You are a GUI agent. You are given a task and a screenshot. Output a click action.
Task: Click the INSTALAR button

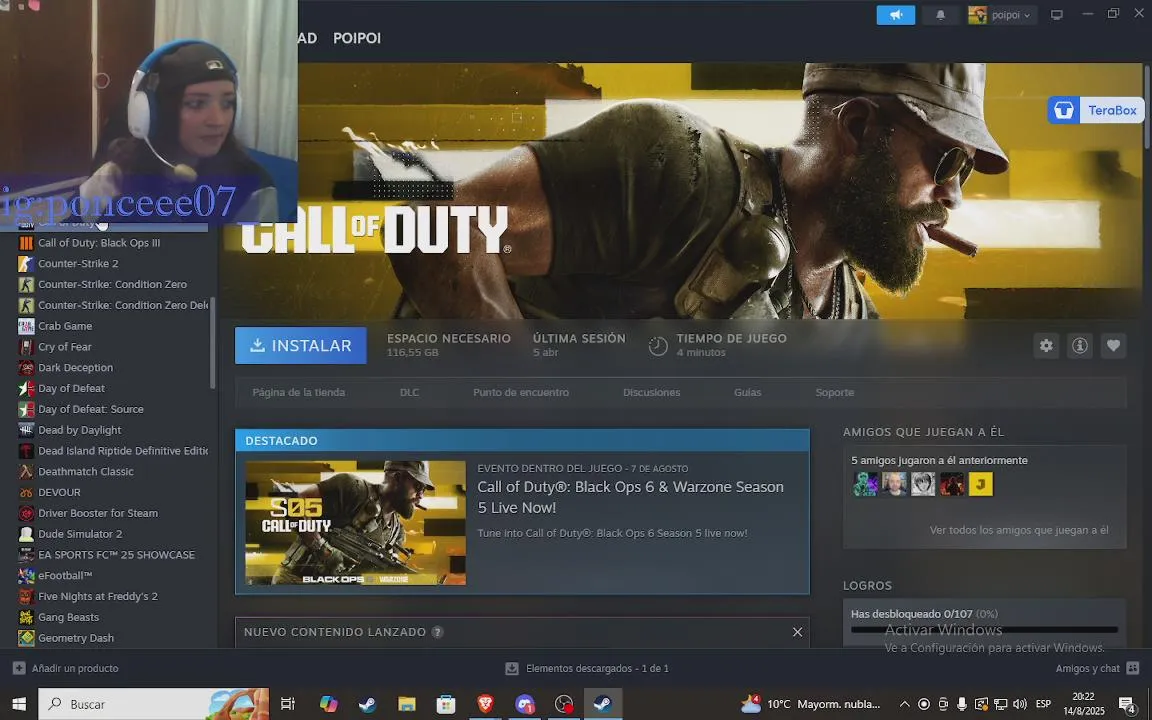pyautogui.click(x=300, y=345)
